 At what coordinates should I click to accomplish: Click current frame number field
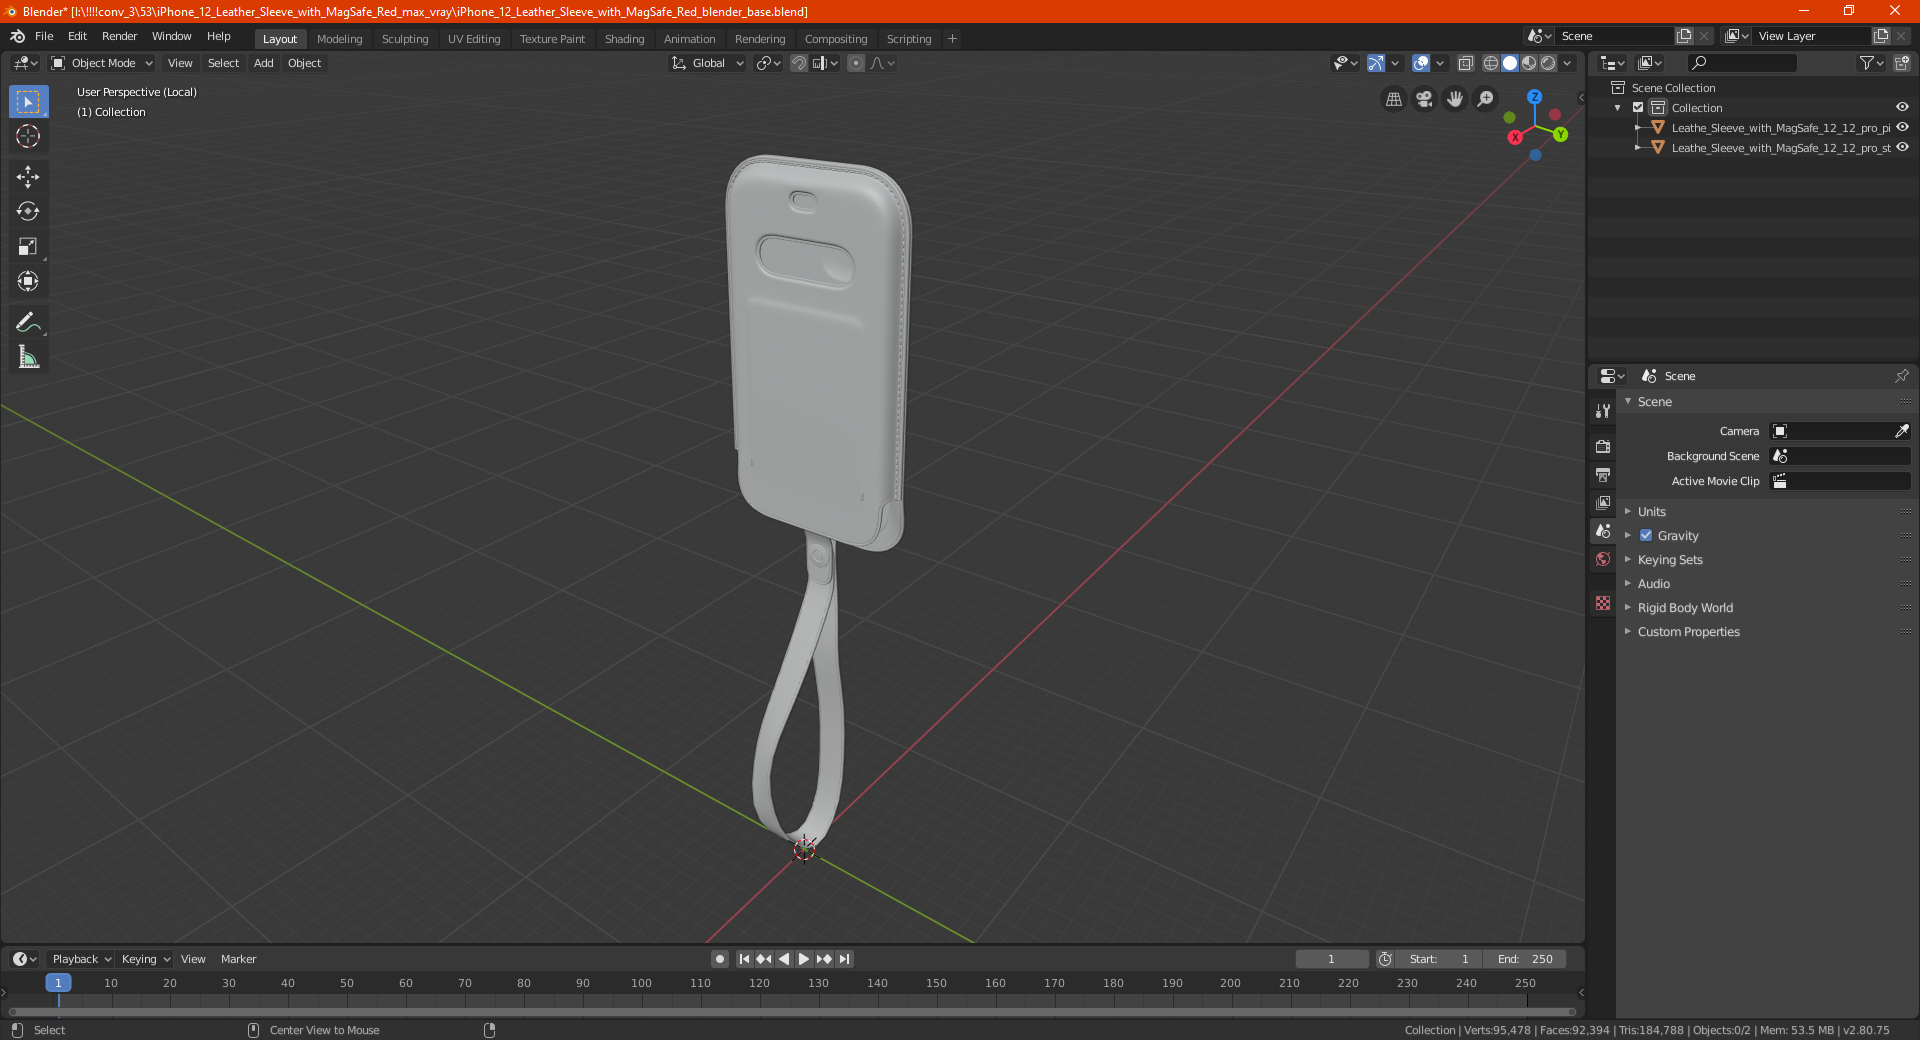pos(1332,959)
